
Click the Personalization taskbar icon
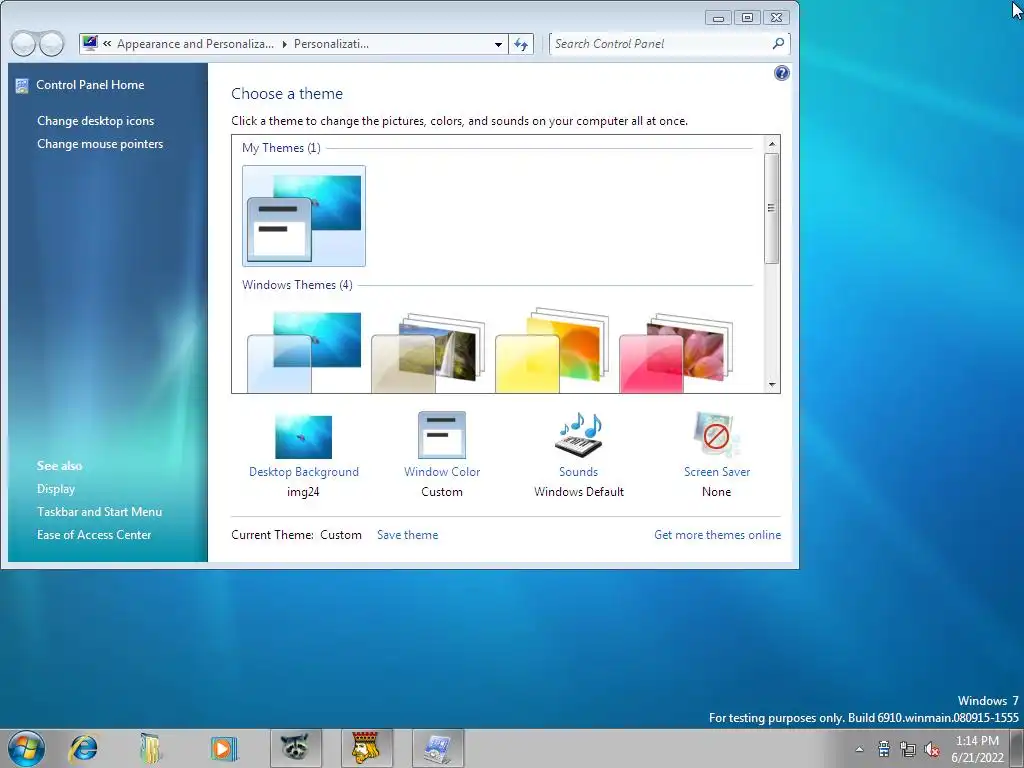pos(438,748)
